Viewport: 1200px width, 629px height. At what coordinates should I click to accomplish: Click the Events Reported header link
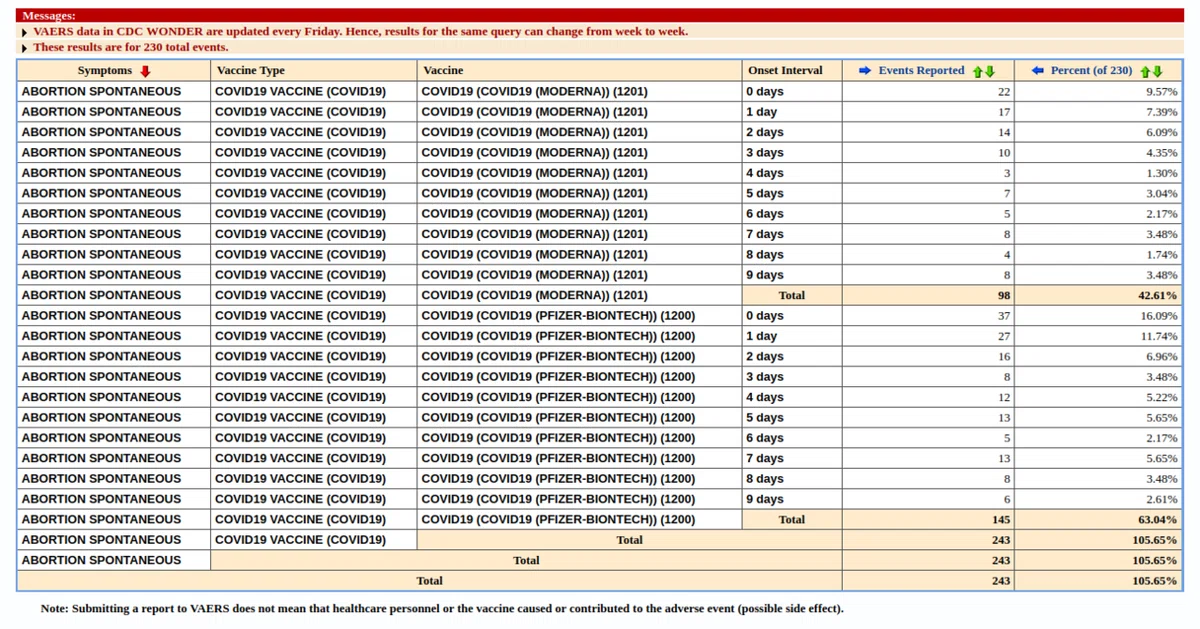pos(921,71)
